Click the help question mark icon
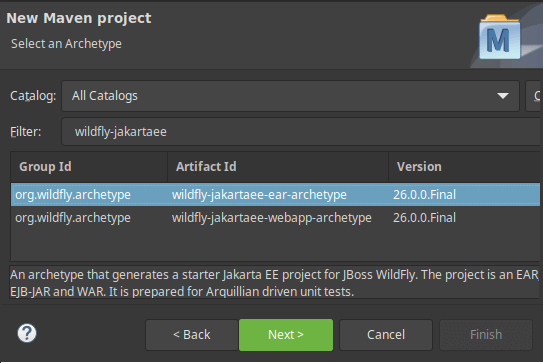This screenshot has width=543, height=363. coord(27,333)
